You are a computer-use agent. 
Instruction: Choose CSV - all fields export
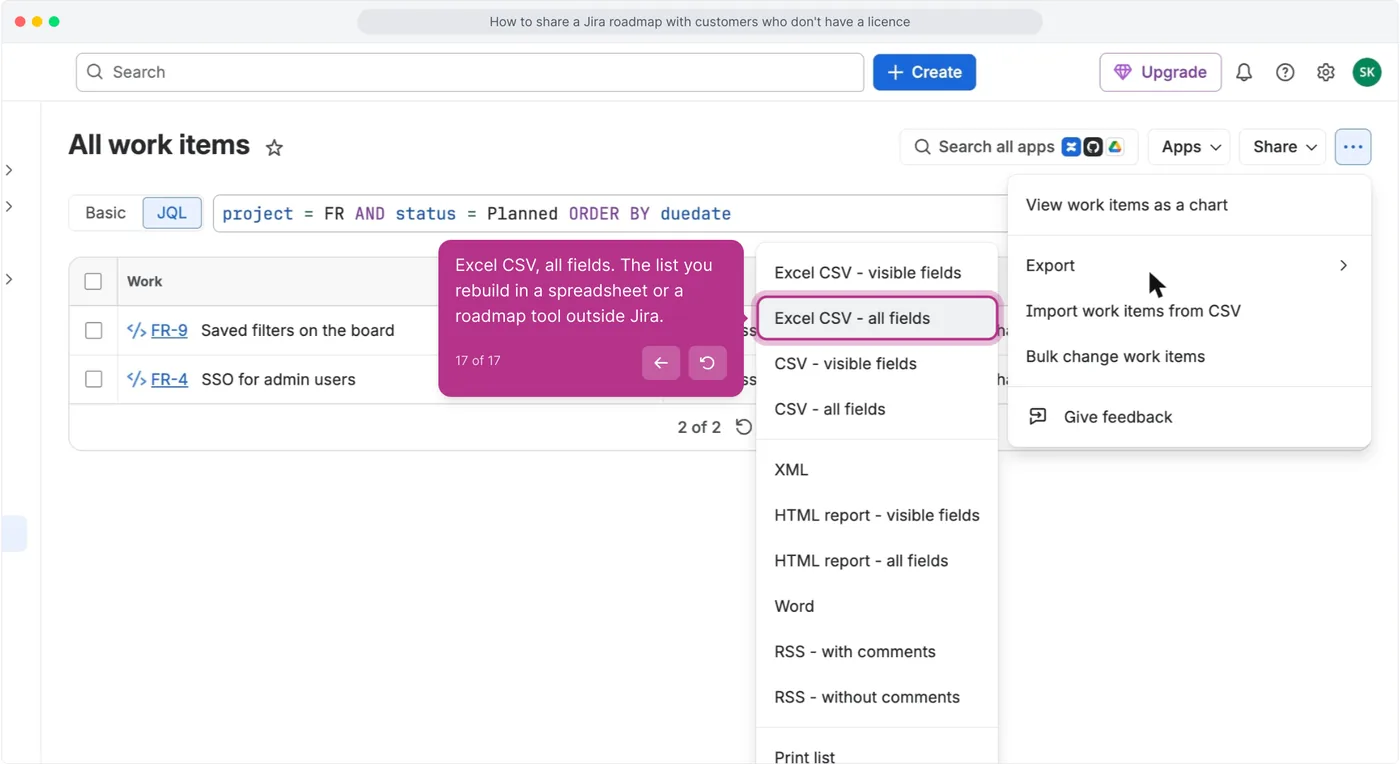click(x=877, y=409)
